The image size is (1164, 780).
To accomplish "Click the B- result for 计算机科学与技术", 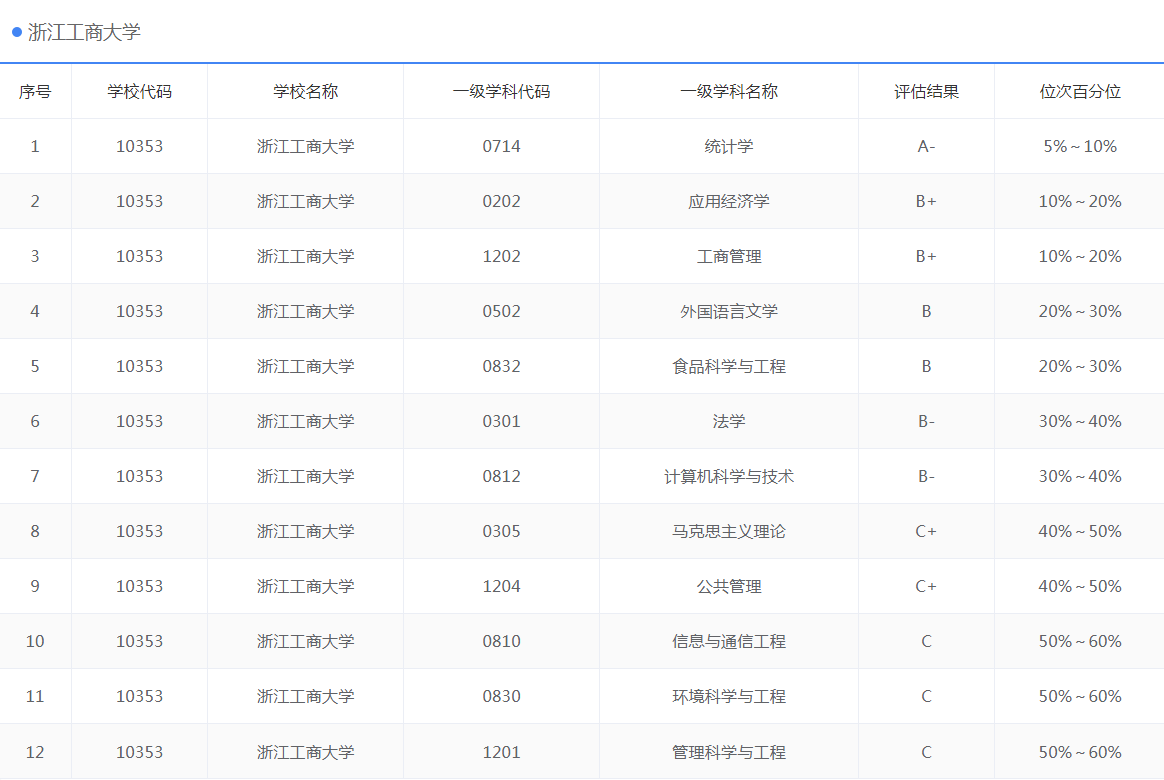I will pyautogui.click(x=926, y=476).
